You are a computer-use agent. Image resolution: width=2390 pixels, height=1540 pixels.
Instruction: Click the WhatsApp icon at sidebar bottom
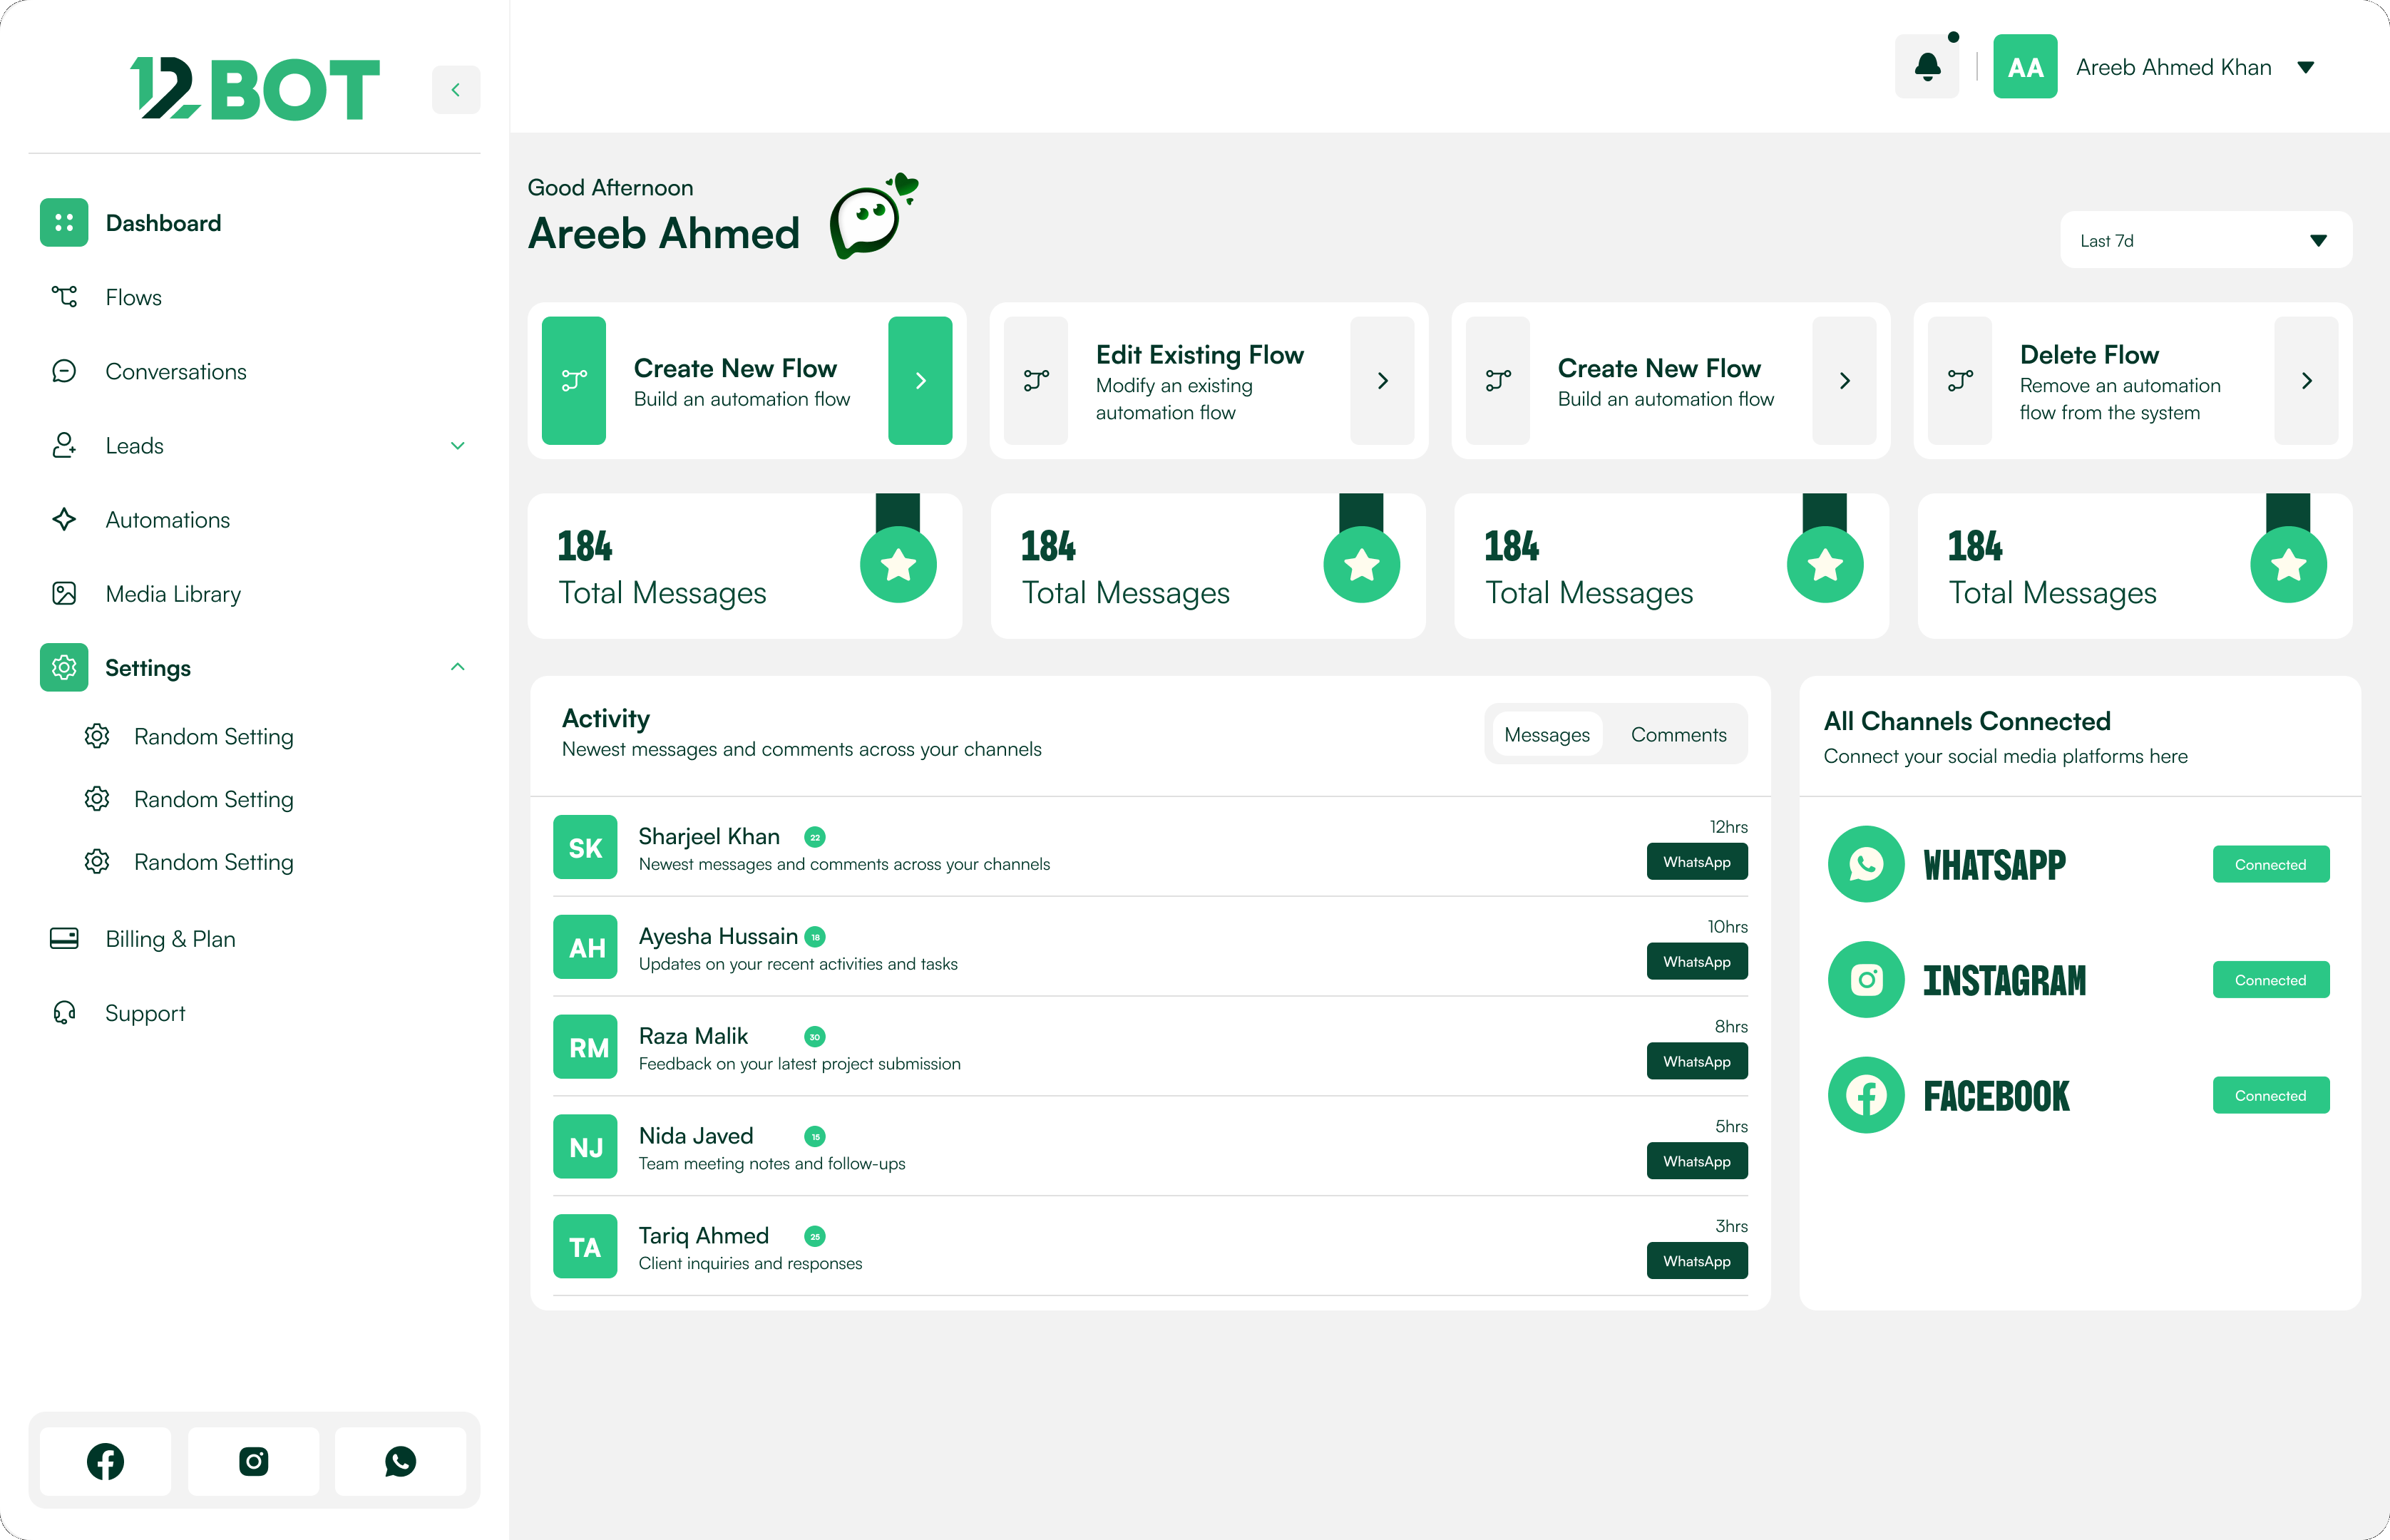tap(400, 1461)
